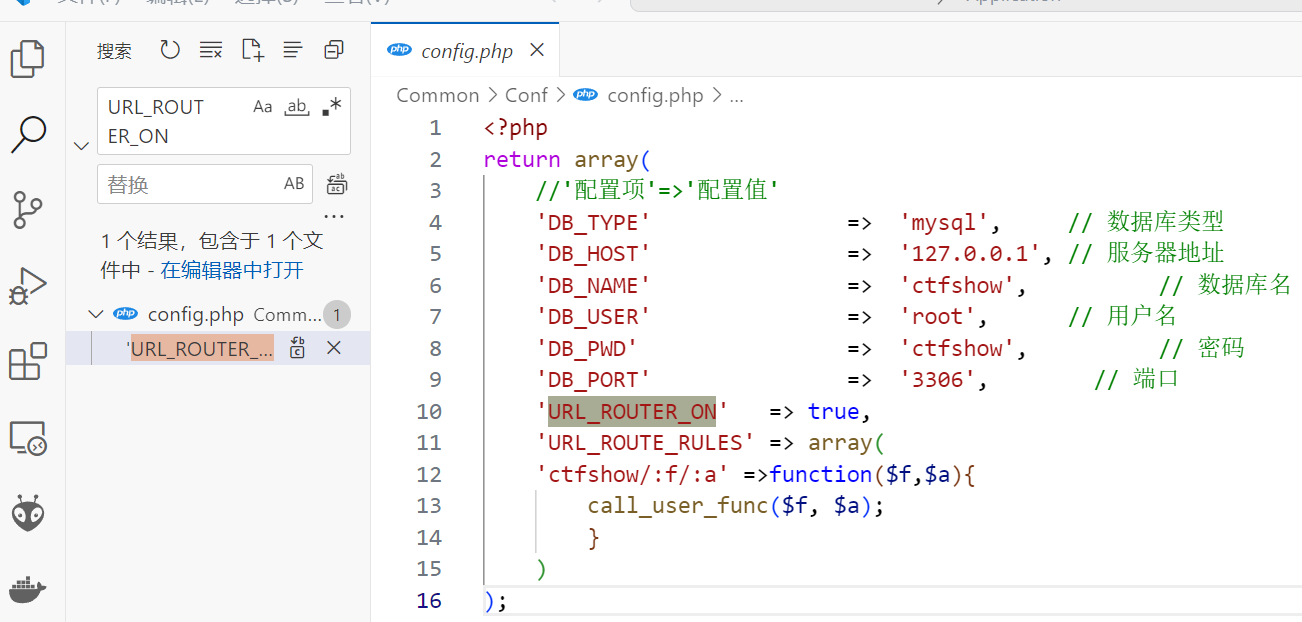Image resolution: width=1302 pixels, height=622 pixels.
Task: Toggle search details ellipsis
Action: [x=333, y=216]
